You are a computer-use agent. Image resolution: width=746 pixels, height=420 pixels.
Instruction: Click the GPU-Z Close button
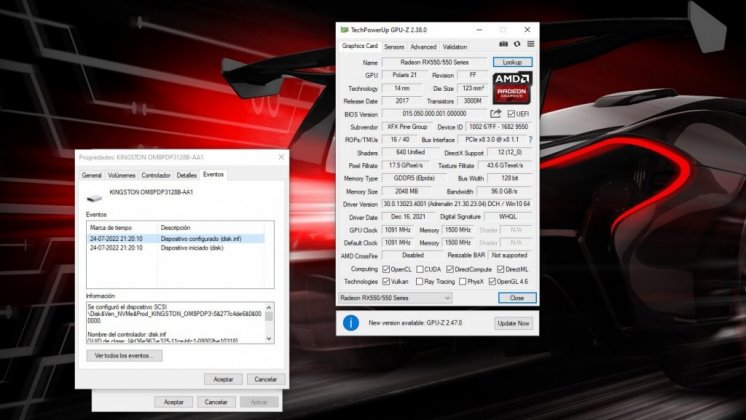point(517,298)
